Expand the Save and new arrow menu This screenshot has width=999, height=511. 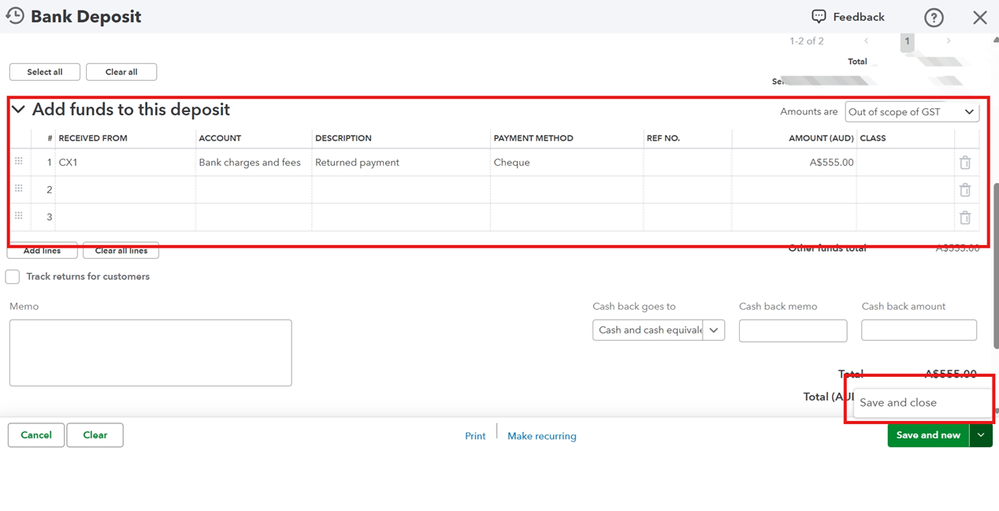pyautogui.click(x=980, y=435)
